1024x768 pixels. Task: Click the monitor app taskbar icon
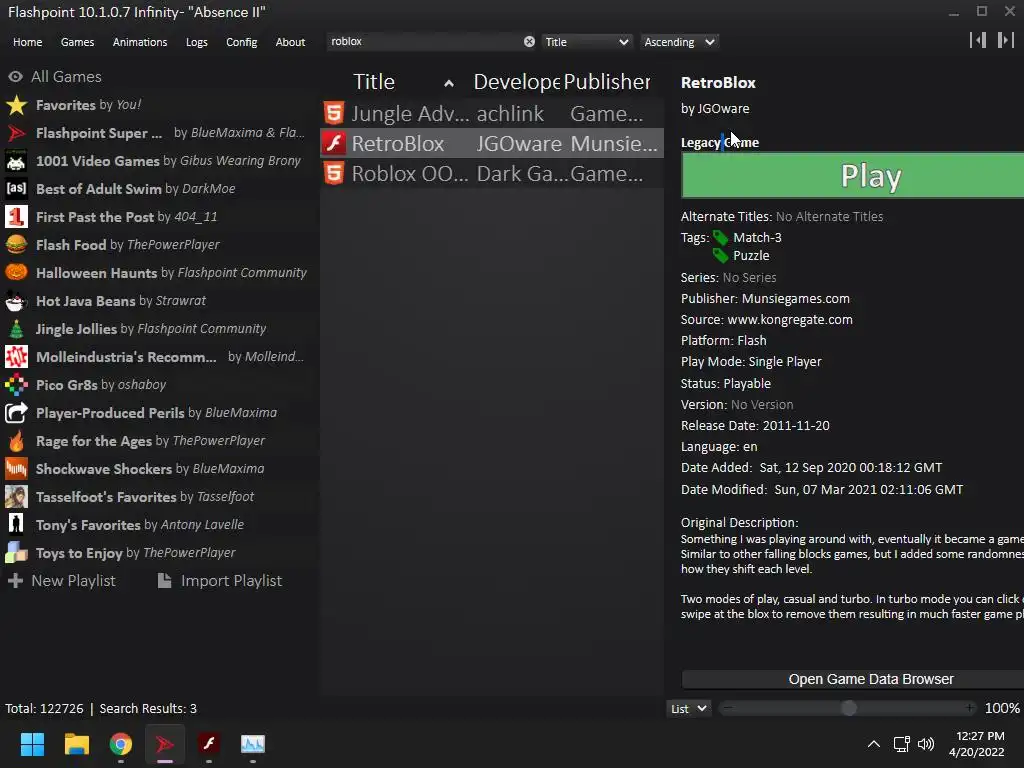click(x=253, y=744)
